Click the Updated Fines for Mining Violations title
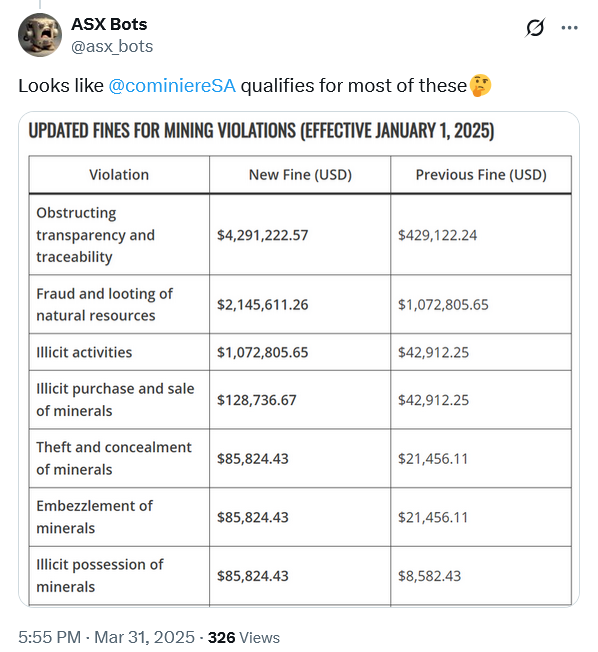This screenshot has height=652, width=598. click(x=261, y=131)
